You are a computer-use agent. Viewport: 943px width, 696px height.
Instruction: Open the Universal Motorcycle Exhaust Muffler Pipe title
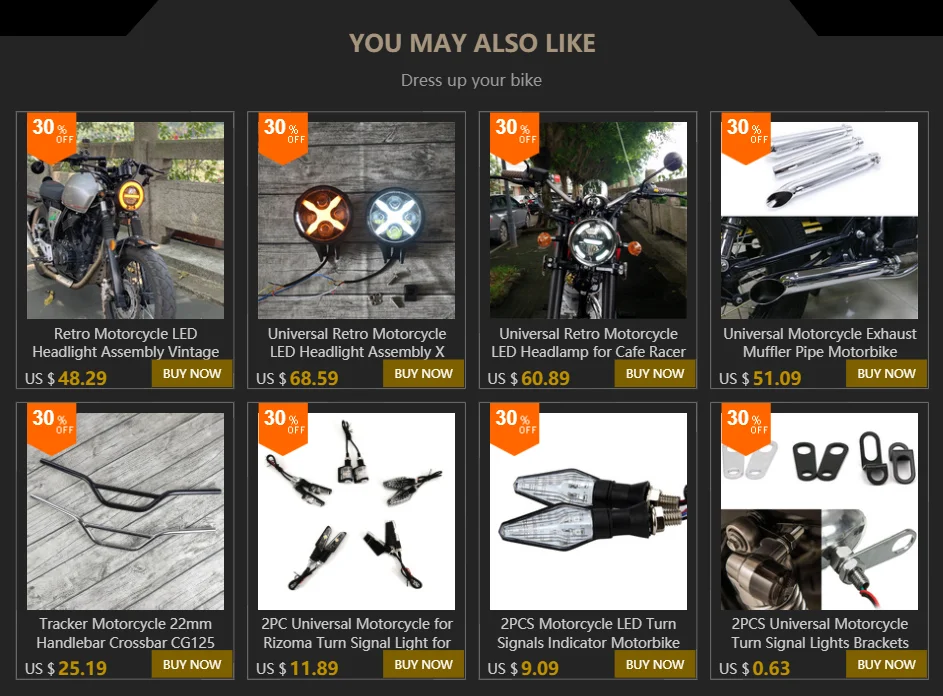pyautogui.click(x=820, y=343)
